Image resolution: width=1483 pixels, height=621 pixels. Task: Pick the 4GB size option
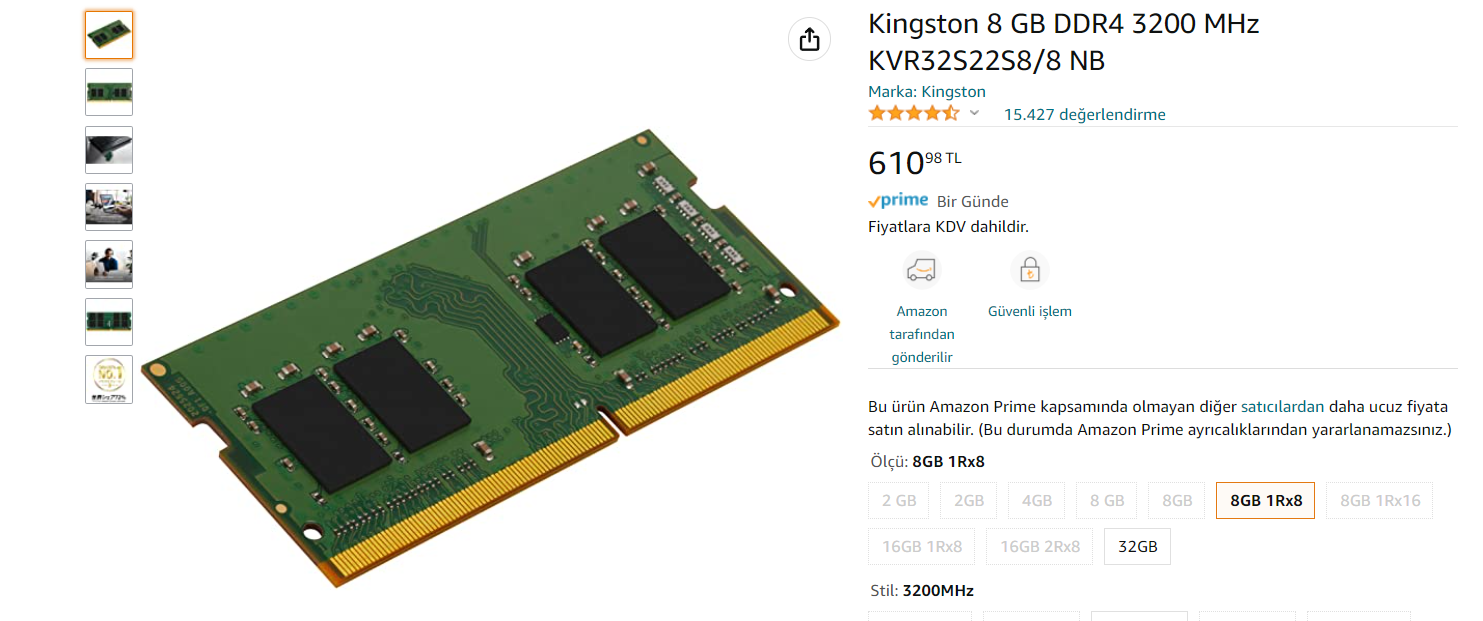pyautogui.click(x=1036, y=501)
